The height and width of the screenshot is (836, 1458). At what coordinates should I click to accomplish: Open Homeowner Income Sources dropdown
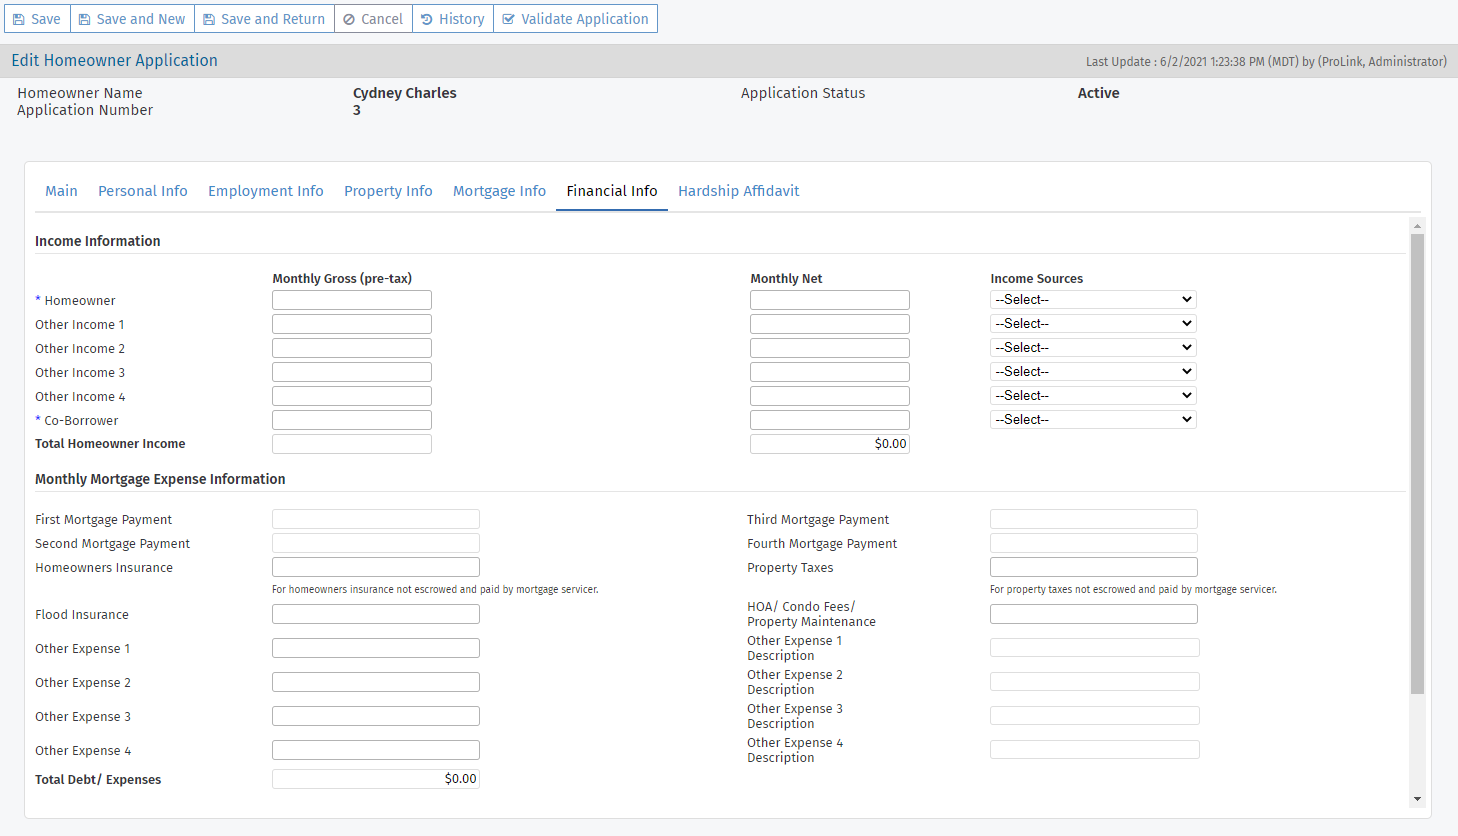(1093, 300)
